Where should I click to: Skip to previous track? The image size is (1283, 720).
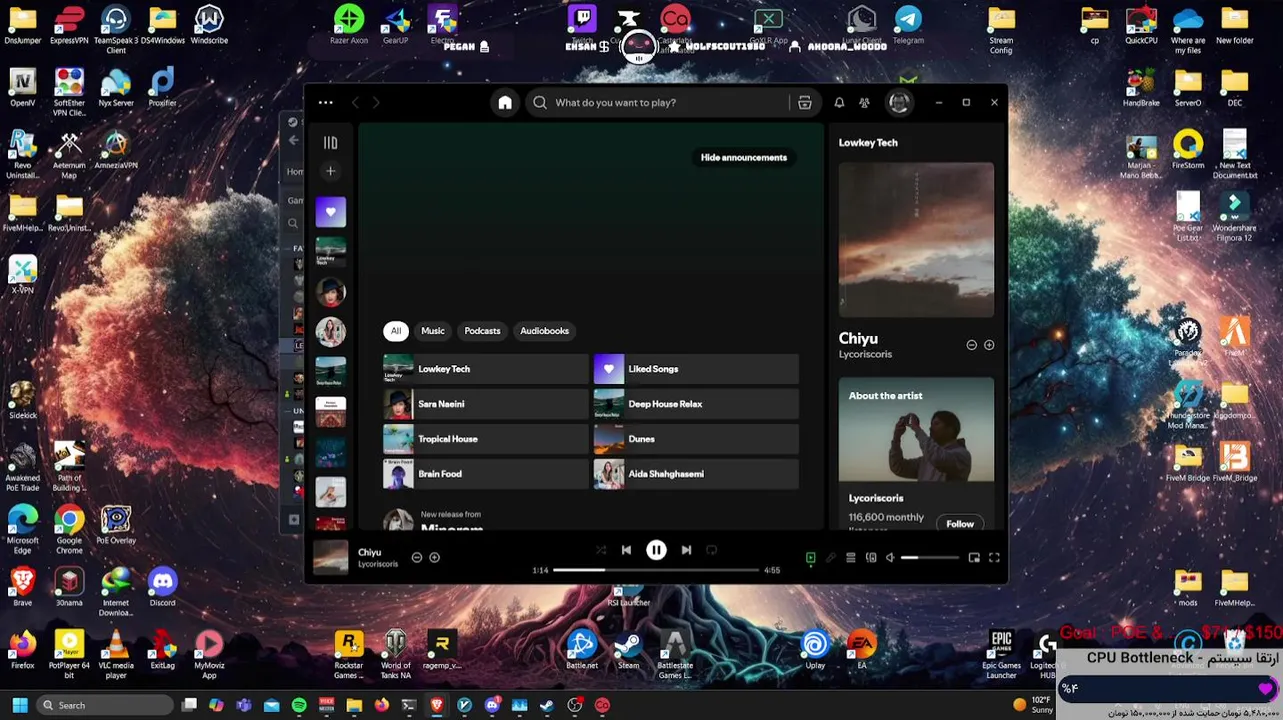[626, 550]
